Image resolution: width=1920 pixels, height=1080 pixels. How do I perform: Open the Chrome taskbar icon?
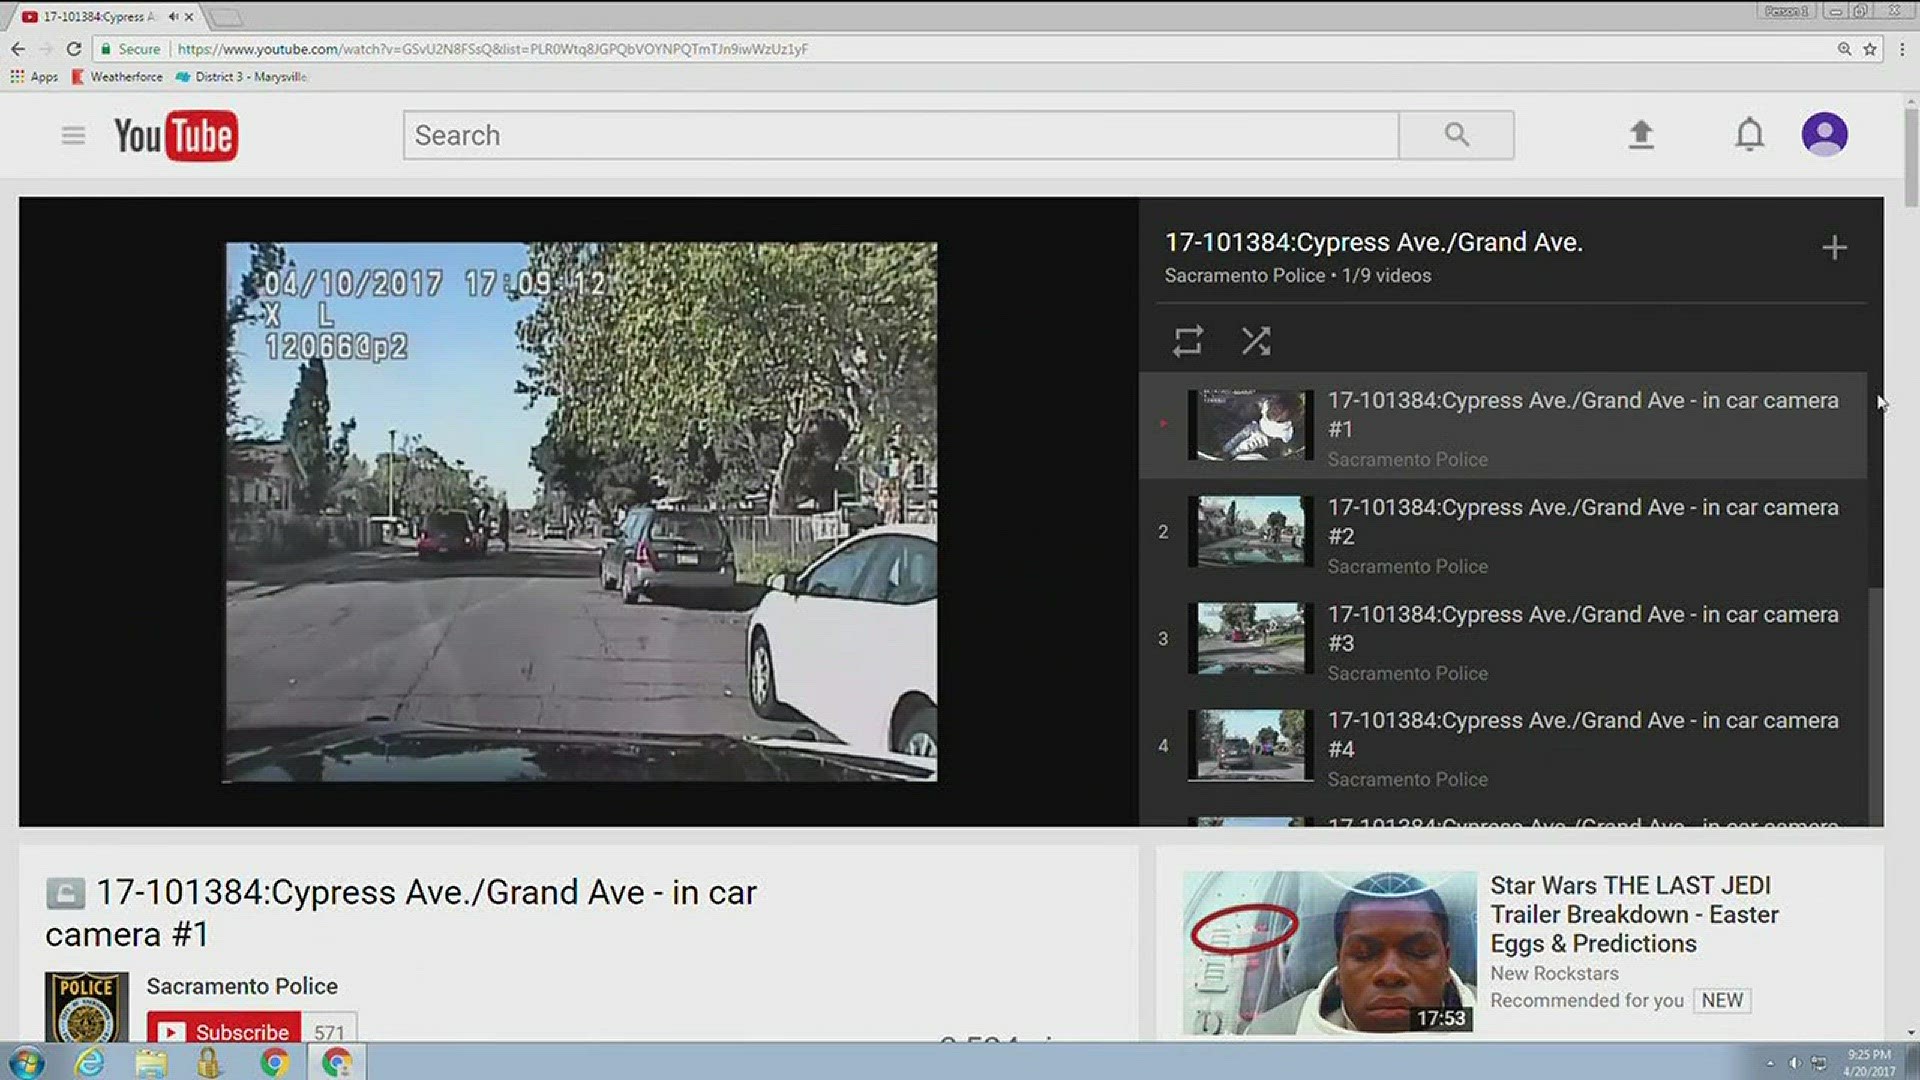point(273,1062)
